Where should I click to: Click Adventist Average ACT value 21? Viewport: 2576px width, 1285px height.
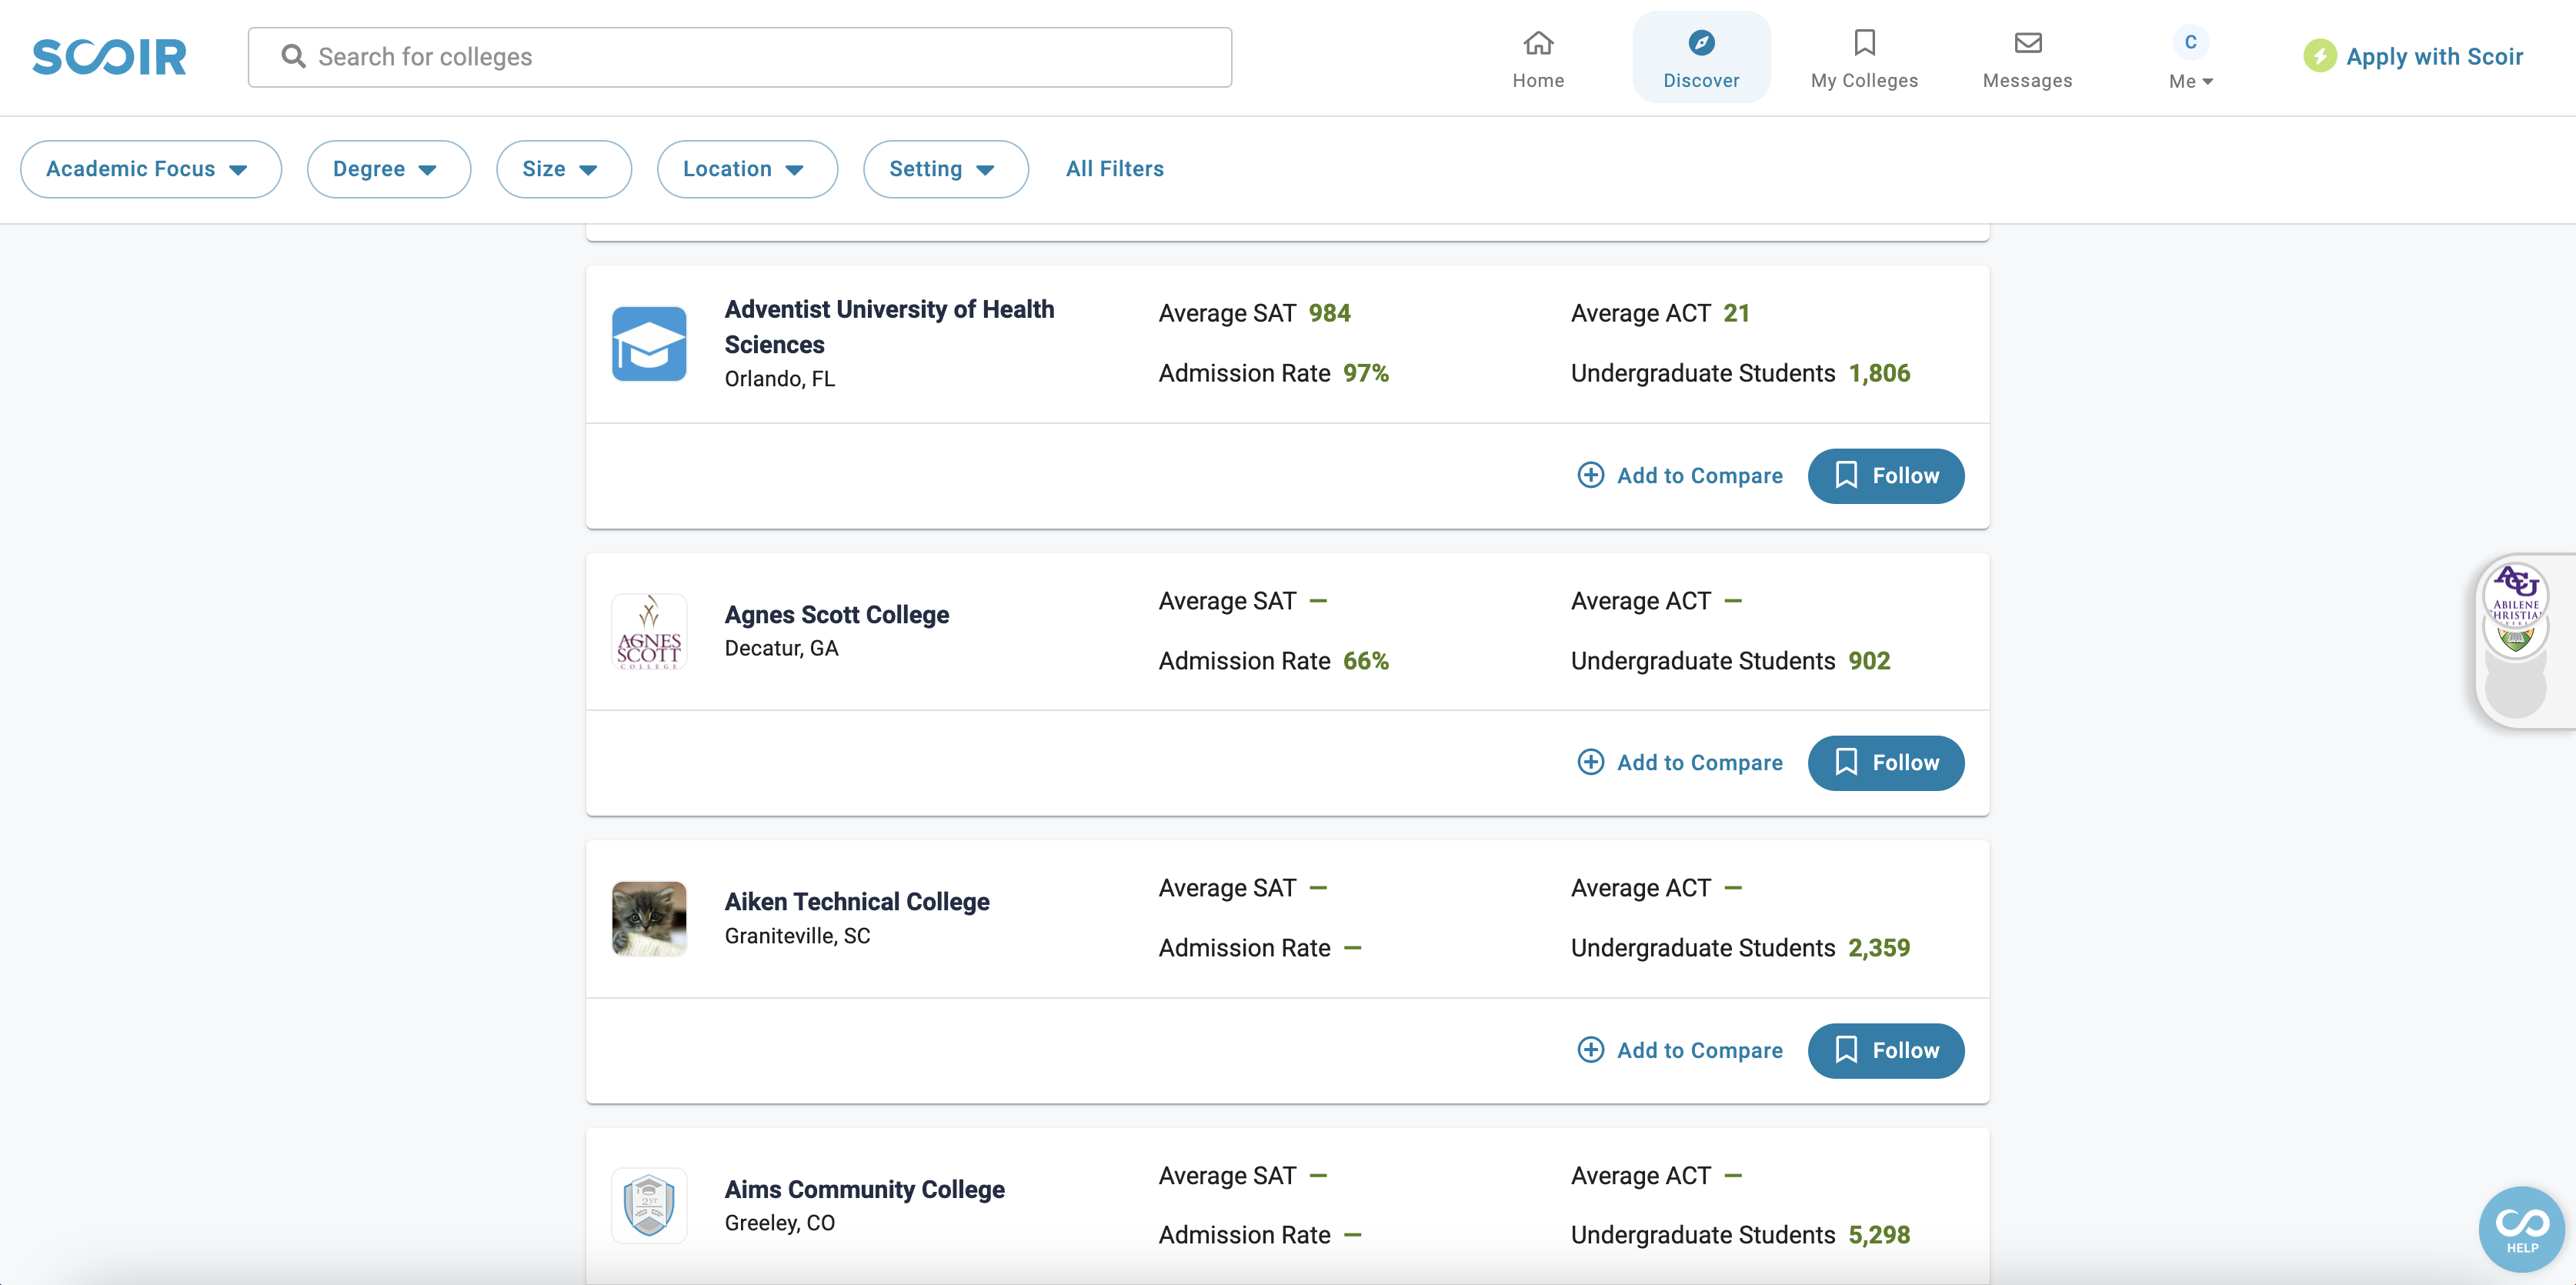tap(1736, 313)
